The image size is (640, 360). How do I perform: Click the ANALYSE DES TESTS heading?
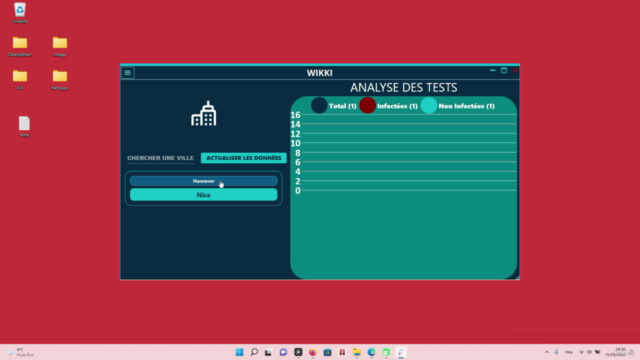(404, 87)
